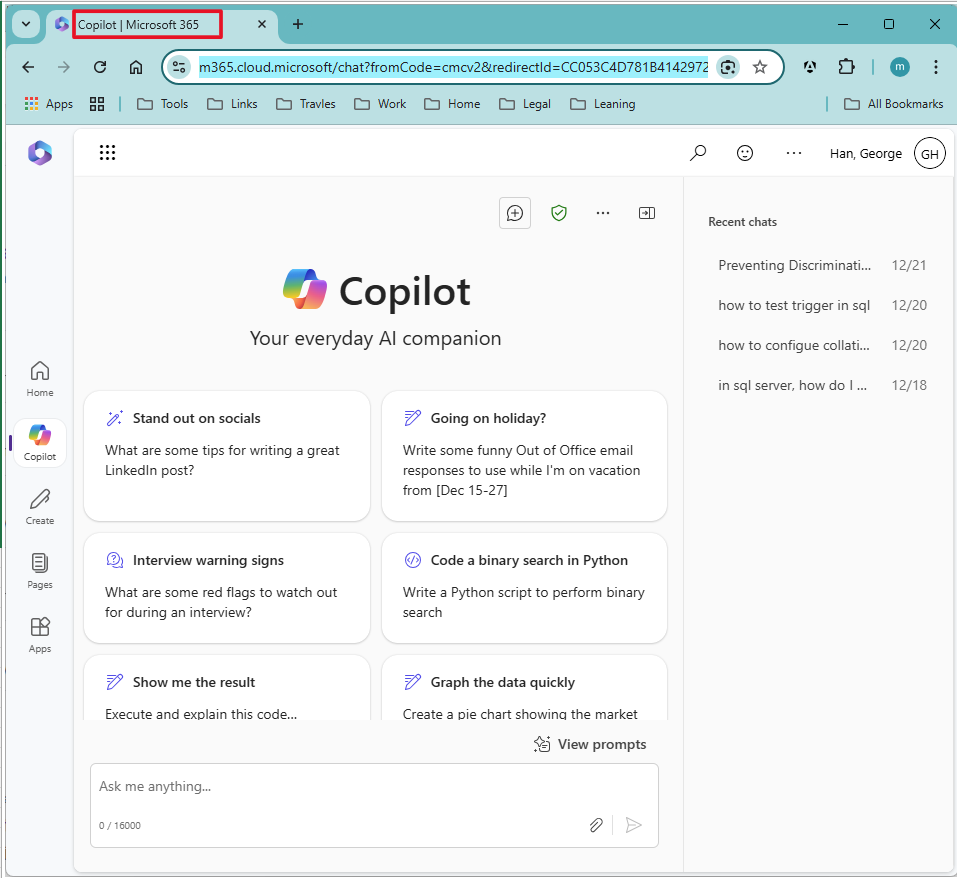View site information icon in address bar

point(179,67)
